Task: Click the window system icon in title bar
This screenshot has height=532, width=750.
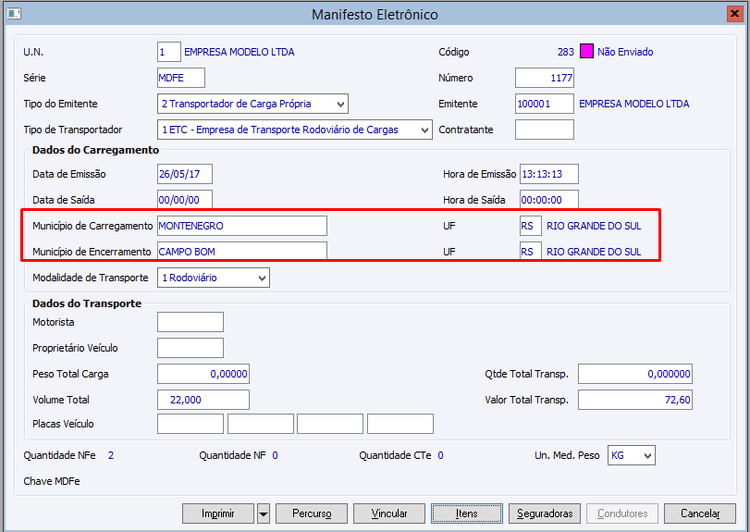Action: (14, 14)
